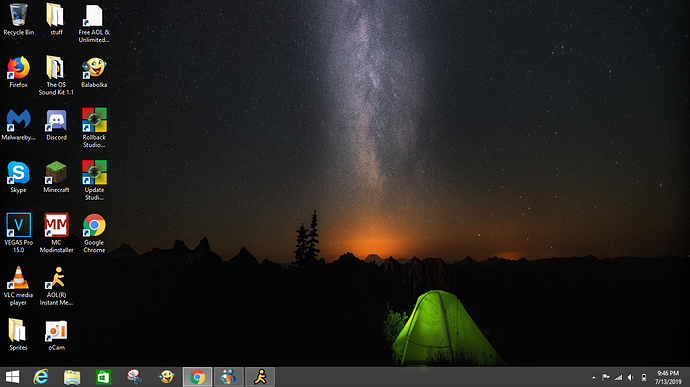Image resolution: width=690 pixels, height=387 pixels.
Task: Switch to Chrome window in taskbar
Action: [x=197, y=377]
